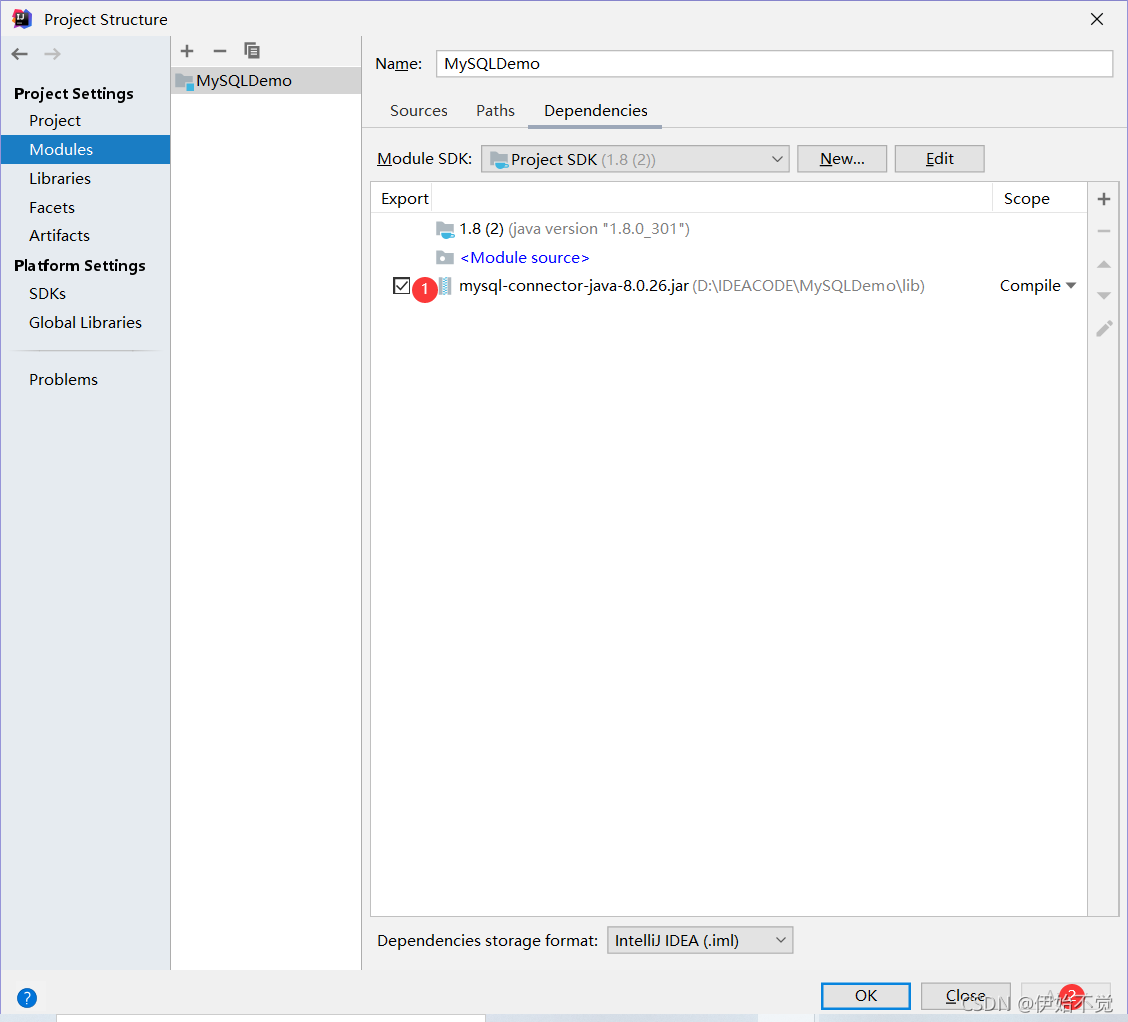The image size is (1128, 1022).
Task: Switch to the Paths tab
Action: [495, 111]
